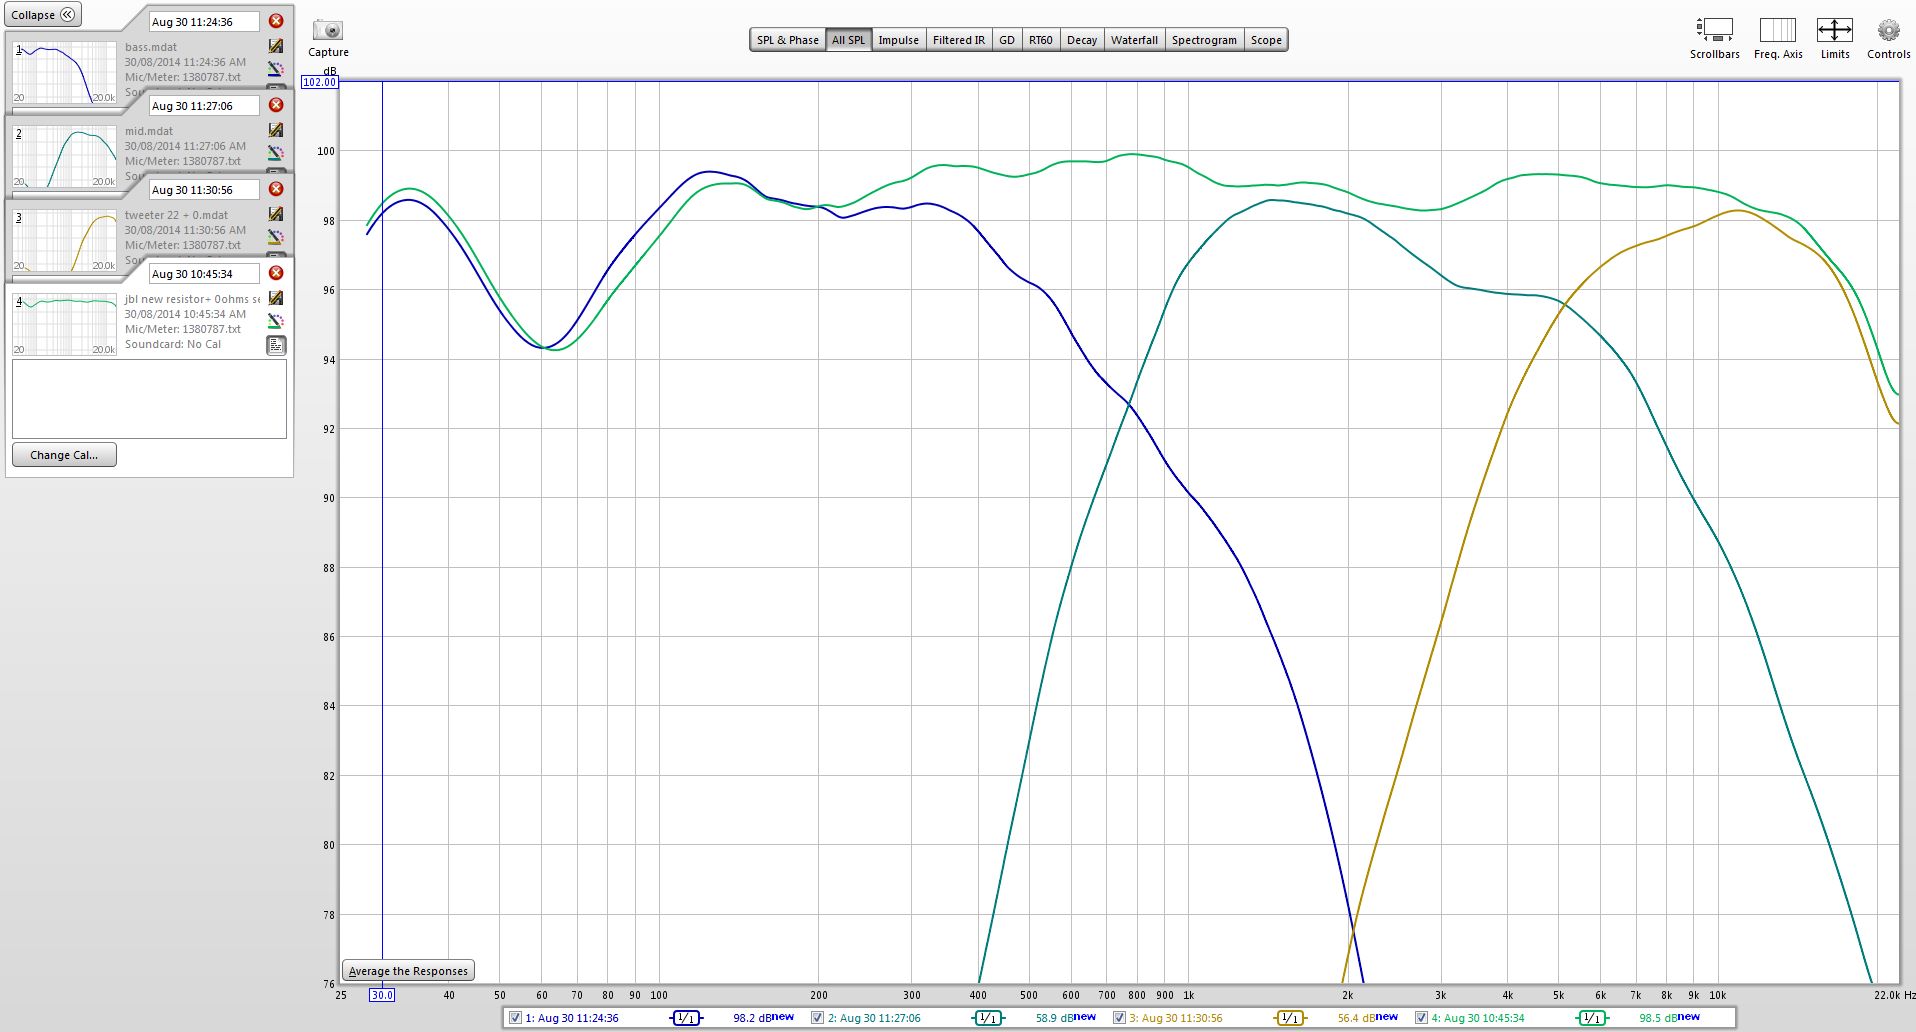Open the Filtered IR tab
The width and height of the screenshot is (1916, 1032).
(958, 40)
